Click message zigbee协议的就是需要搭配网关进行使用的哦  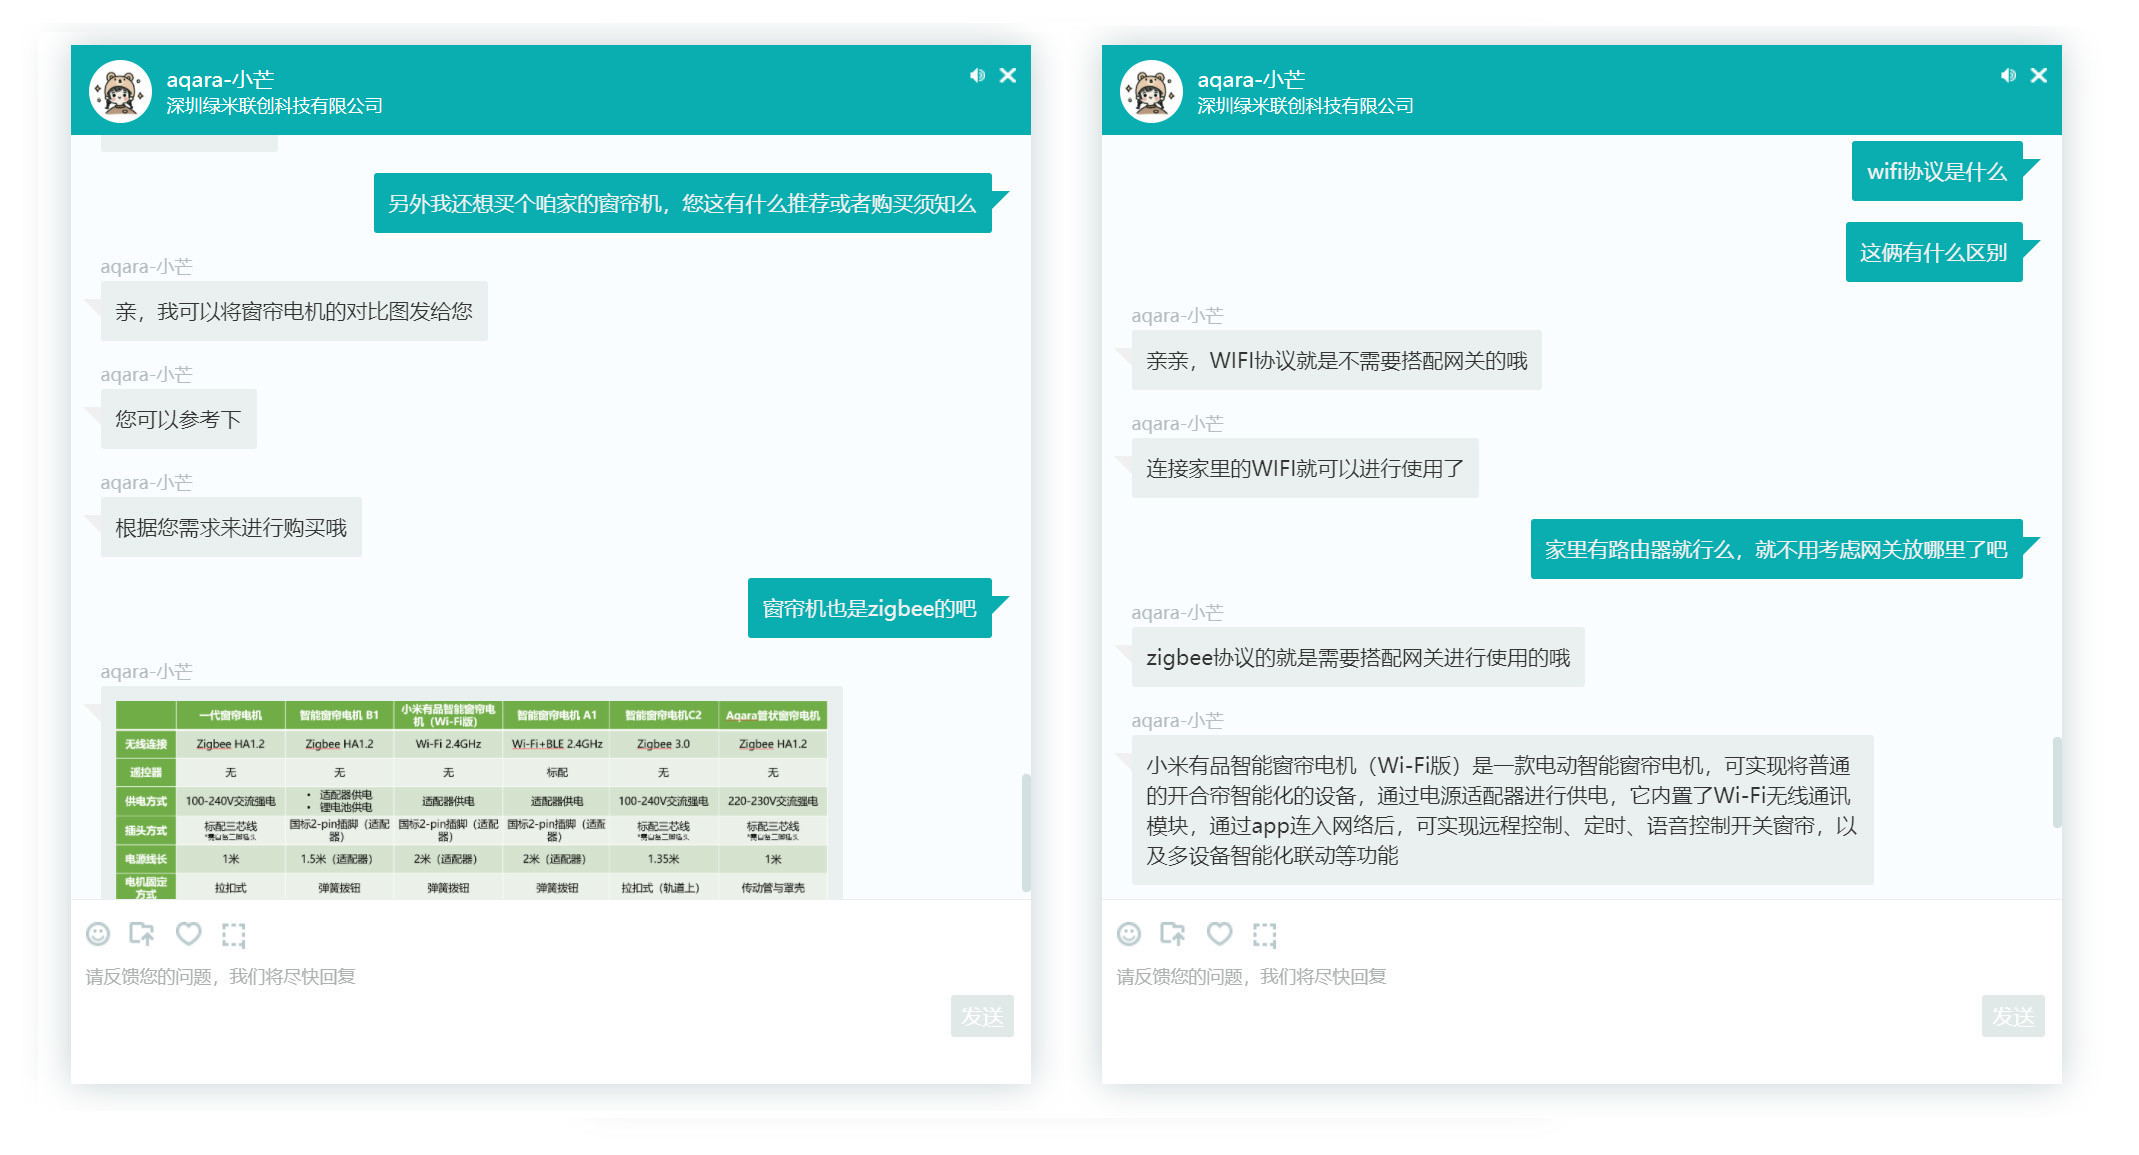pyautogui.click(x=1358, y=657)
